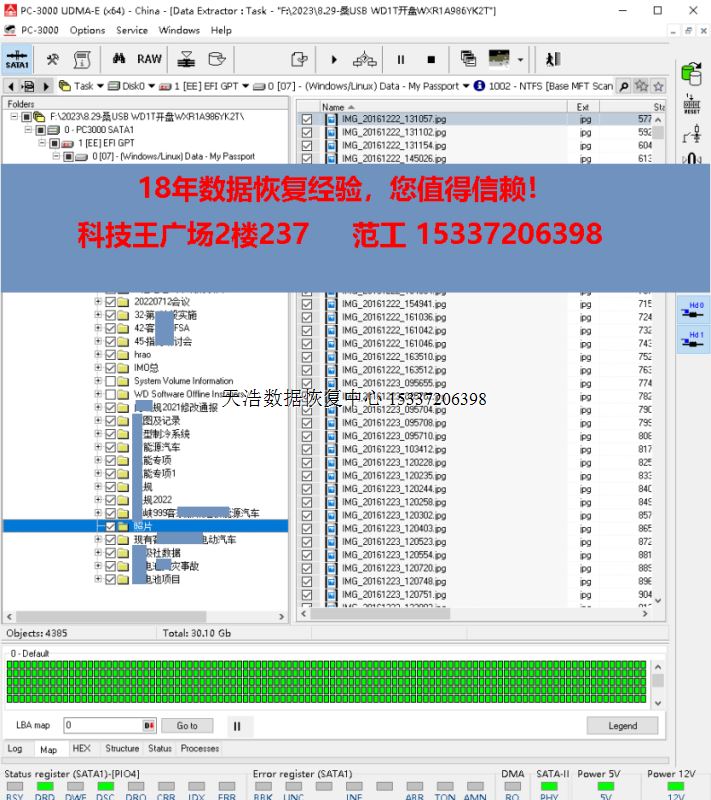The width and height of the screenshot is (711, 800).
Task: Toggle the hrao folder checkbox
Action: click(111, 355)
